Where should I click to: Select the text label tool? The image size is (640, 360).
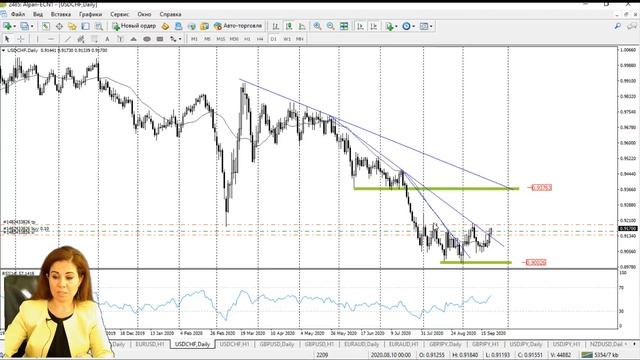pos(120,39)
